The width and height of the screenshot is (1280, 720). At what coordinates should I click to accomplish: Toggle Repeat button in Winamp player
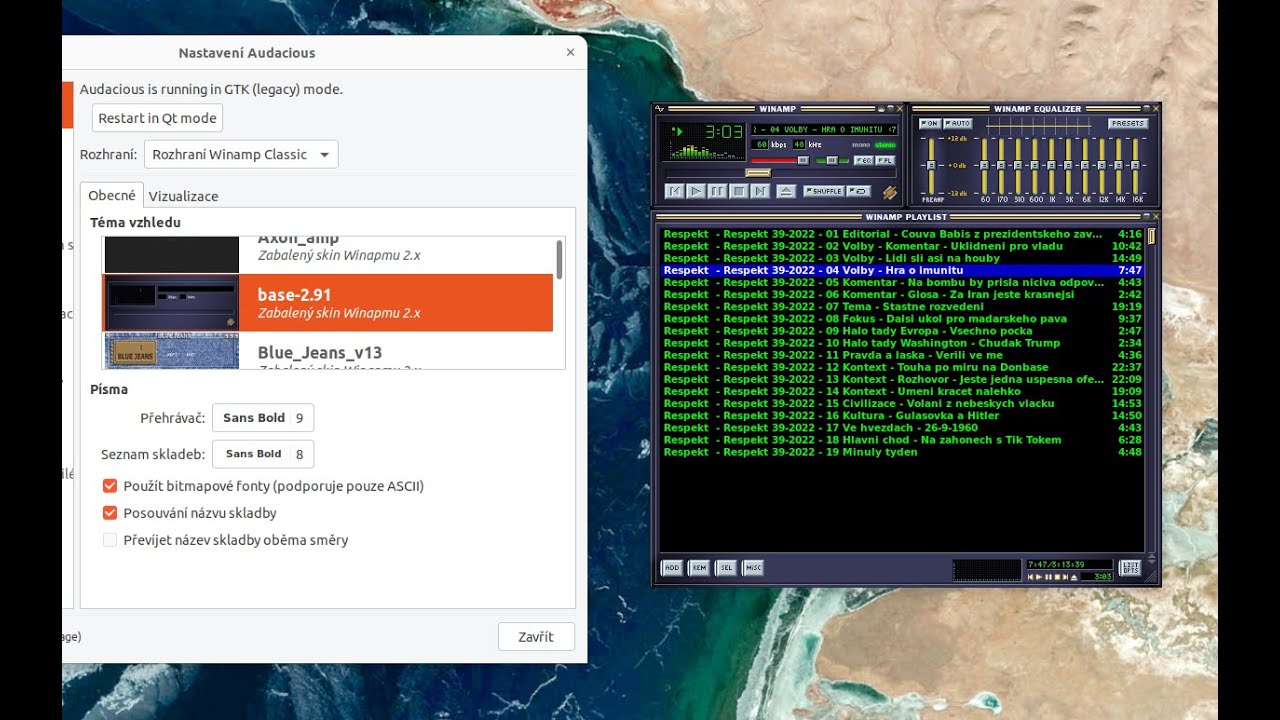click(859, 191)
